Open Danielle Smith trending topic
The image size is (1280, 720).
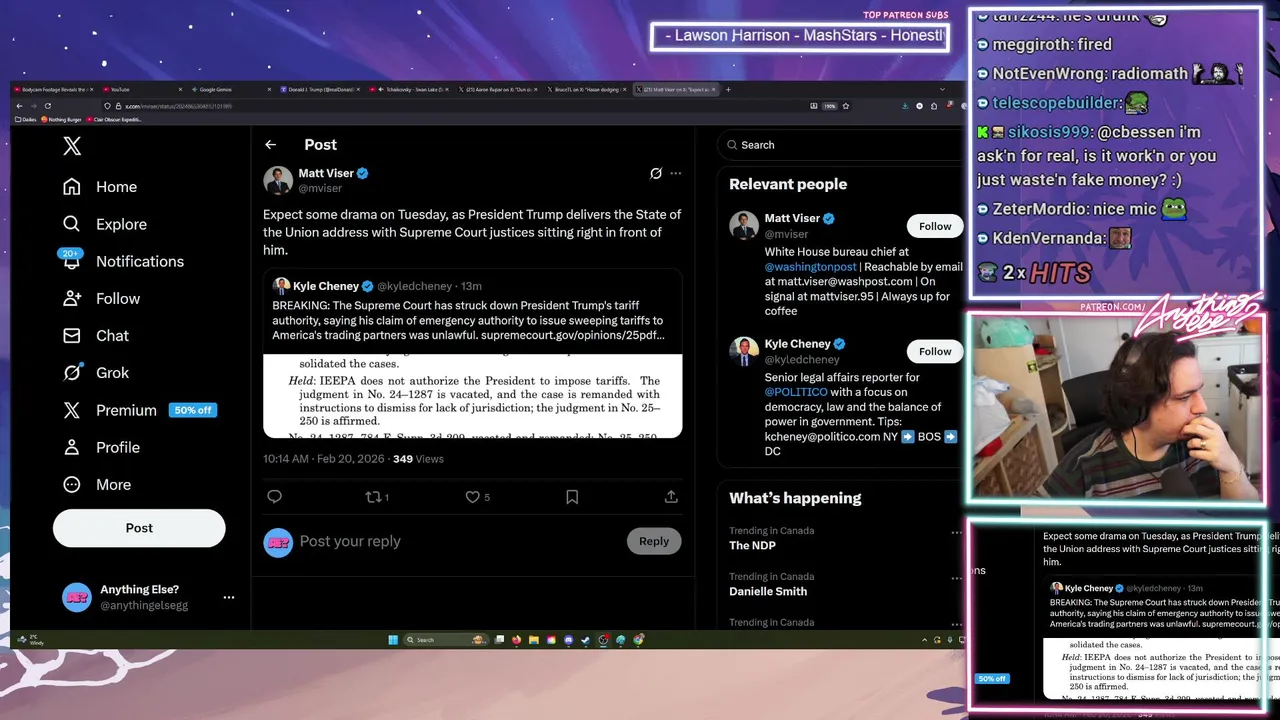point(768,591)
